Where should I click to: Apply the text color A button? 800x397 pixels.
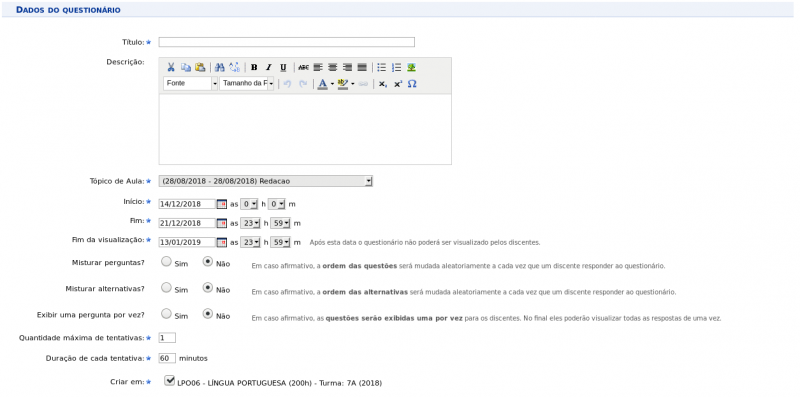(322, 84)
